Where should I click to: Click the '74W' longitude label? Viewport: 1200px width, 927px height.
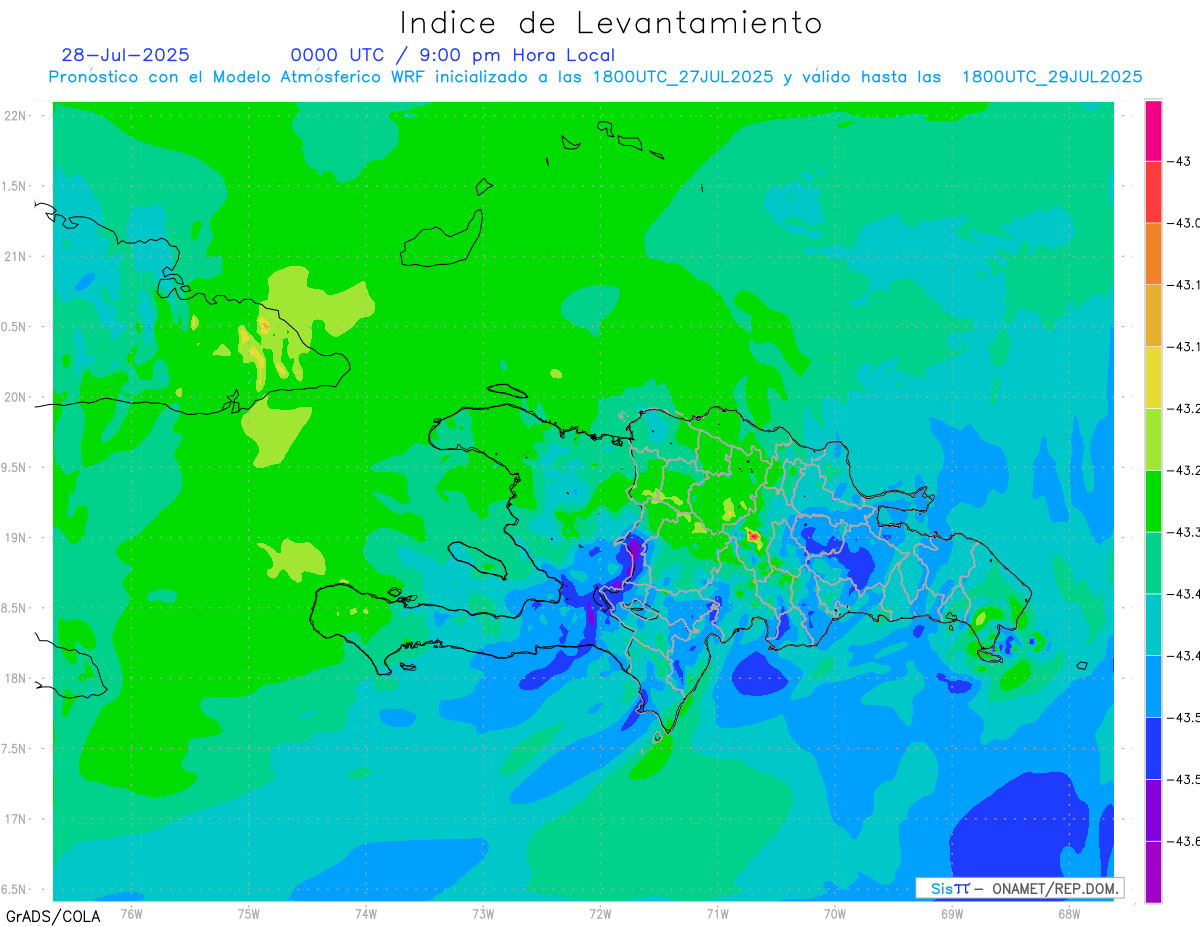pos(366,913)
